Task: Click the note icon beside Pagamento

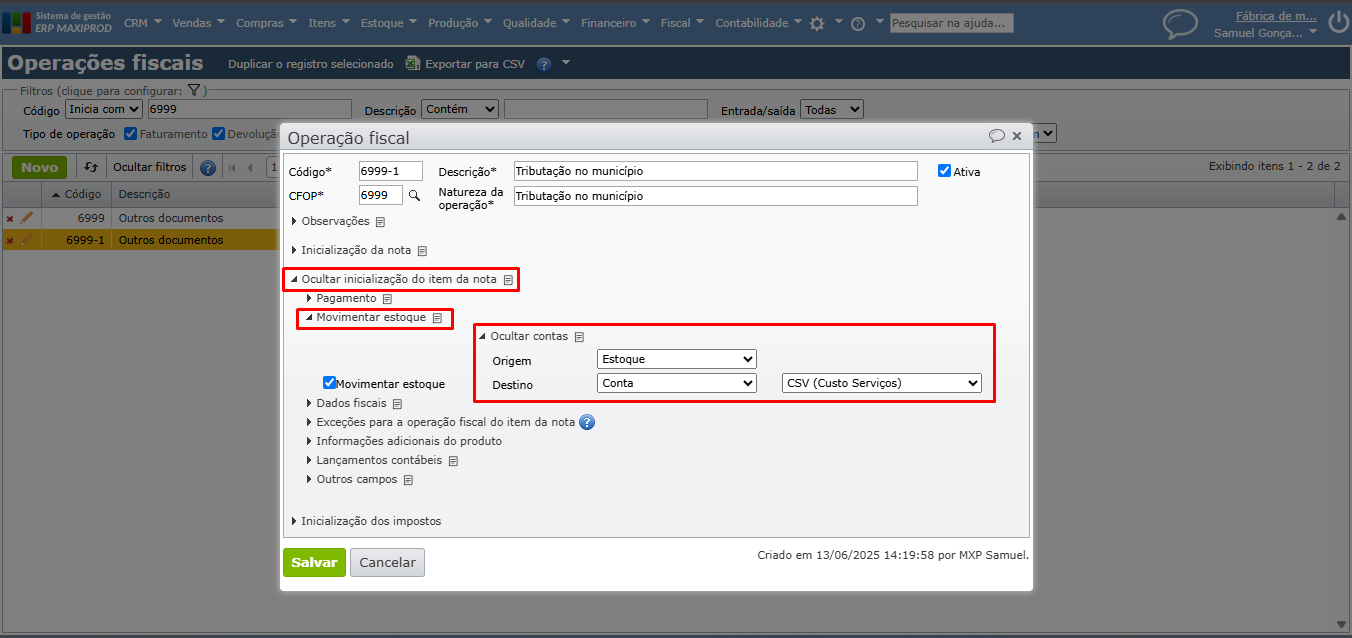Action: (x=387, y=299)
